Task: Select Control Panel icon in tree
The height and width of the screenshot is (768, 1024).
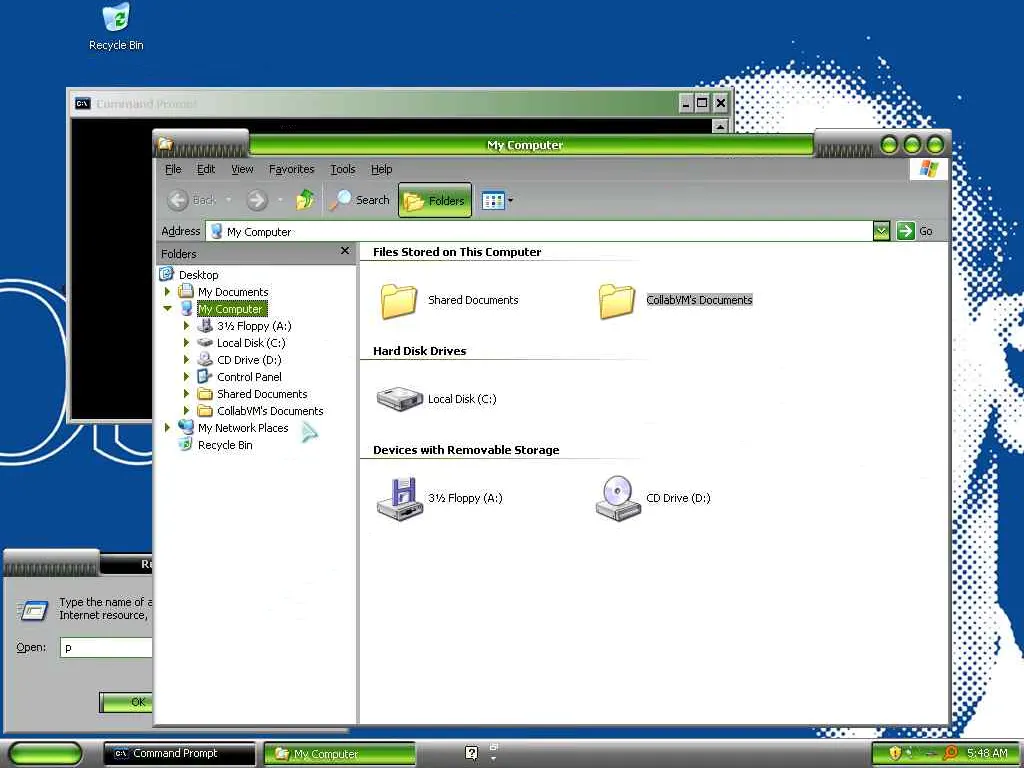Action: (x=205, y=376)
